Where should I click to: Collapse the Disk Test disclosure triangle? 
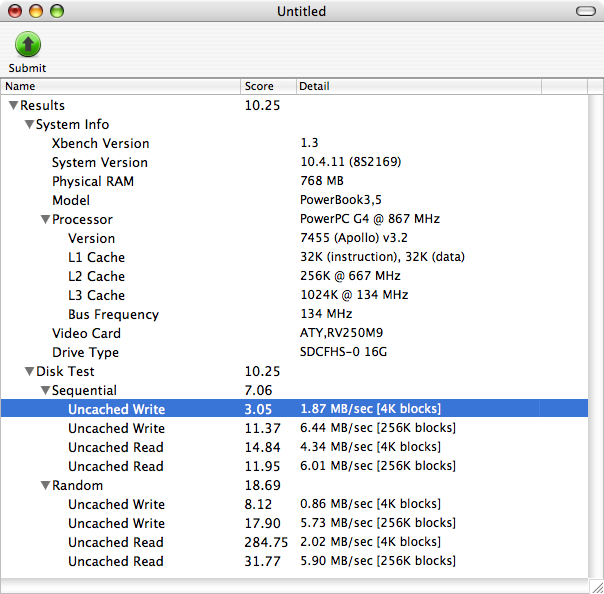29,371
